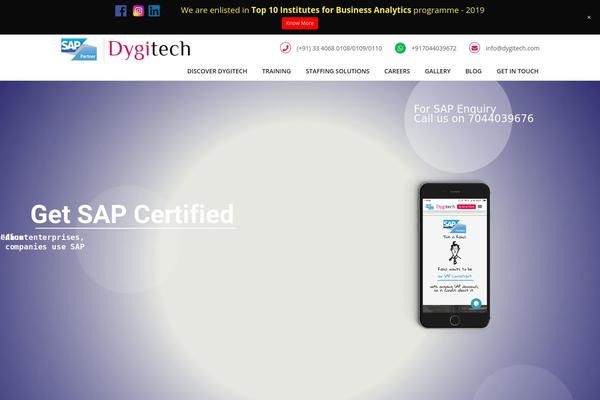
Task: Open the Gallery menu item
Action: 437,71
